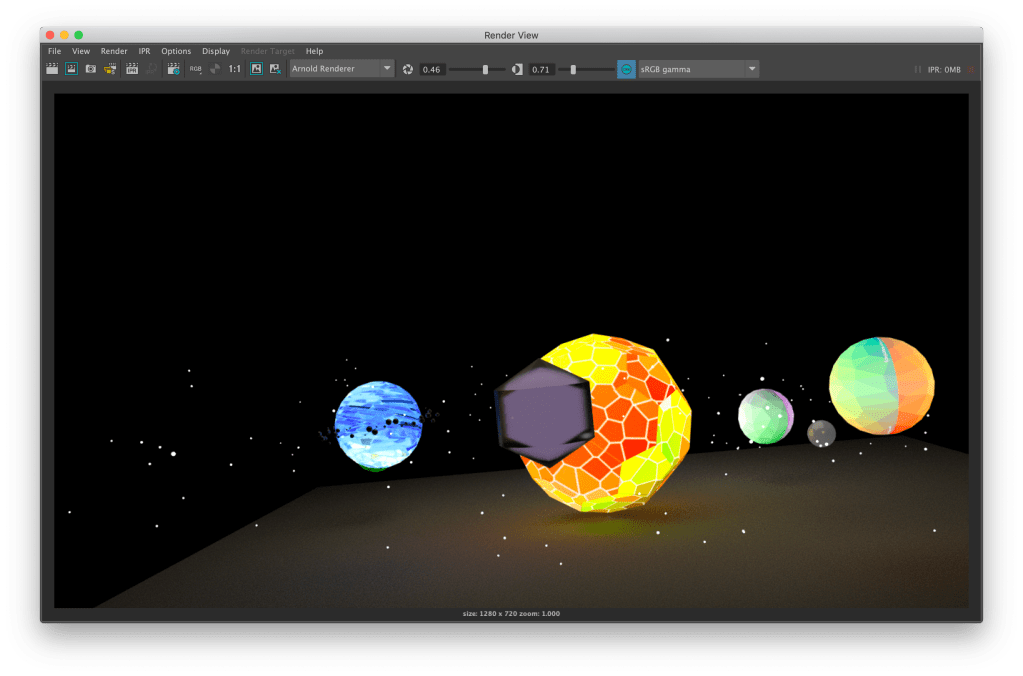Click the exposure slider handle
1023x676 pixels.
tap(486, 69)
